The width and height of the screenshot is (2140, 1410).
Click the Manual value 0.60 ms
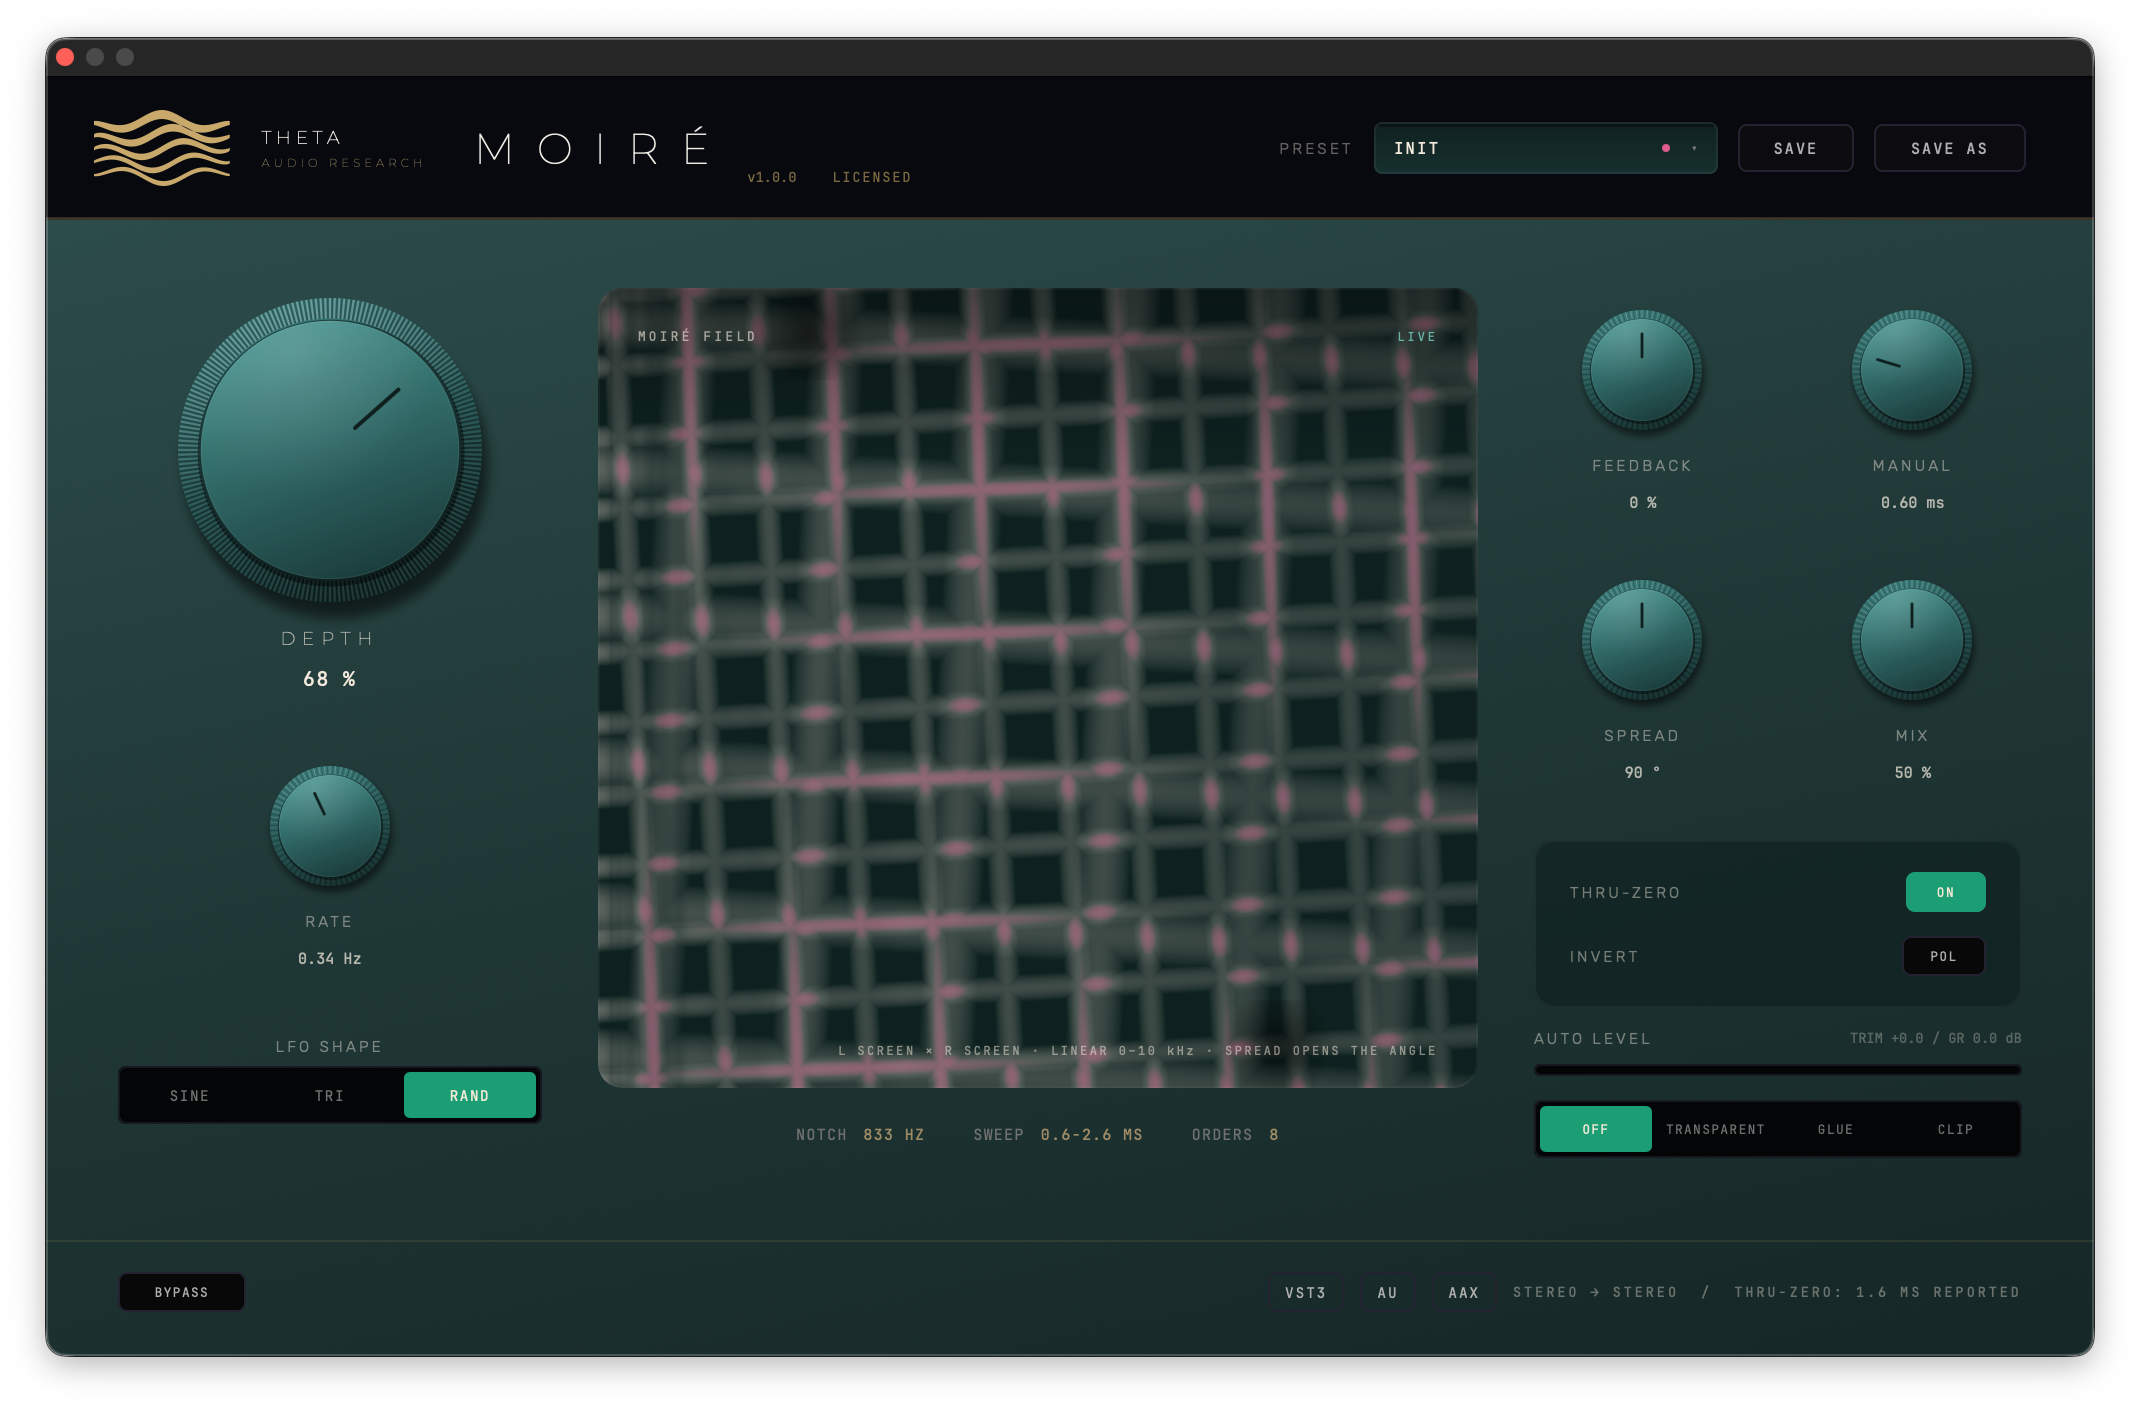pos(1912,502)
